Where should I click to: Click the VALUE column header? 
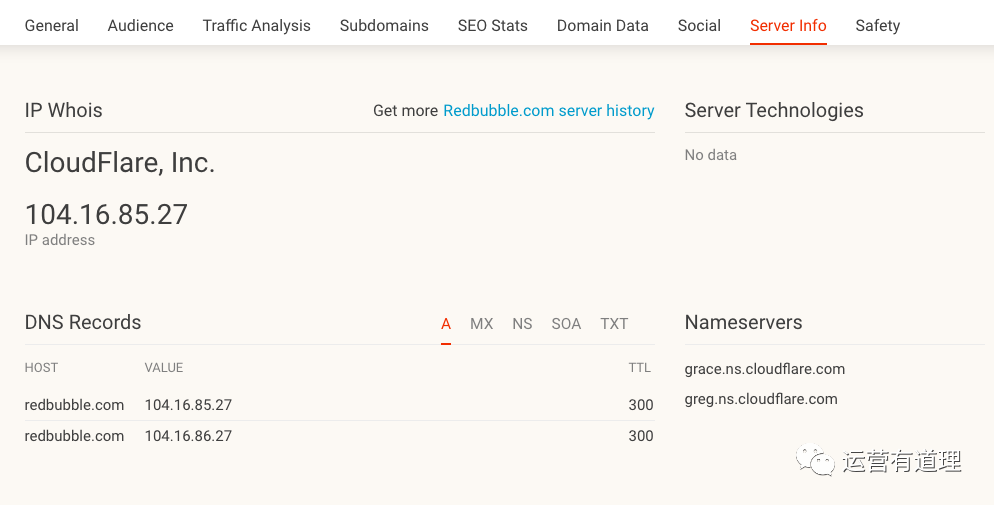(x=164, y=368)
